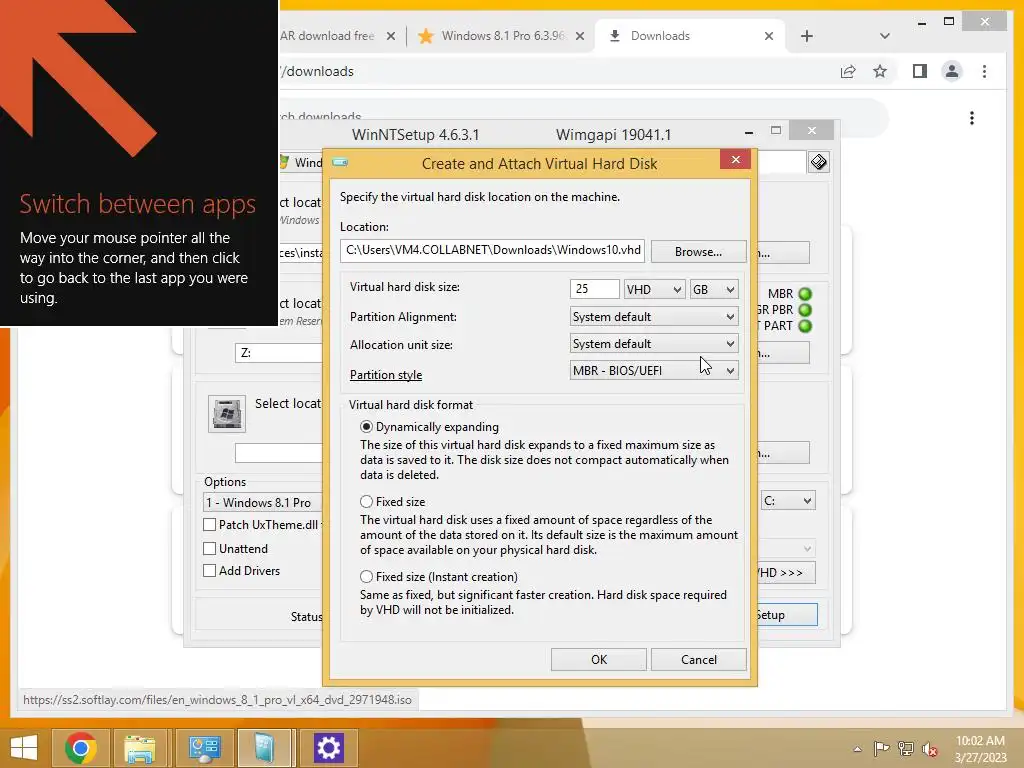1024x768 pixels.
Task: Click Cancel in virtual disk dialog
Action: click(x=699, y=660)
